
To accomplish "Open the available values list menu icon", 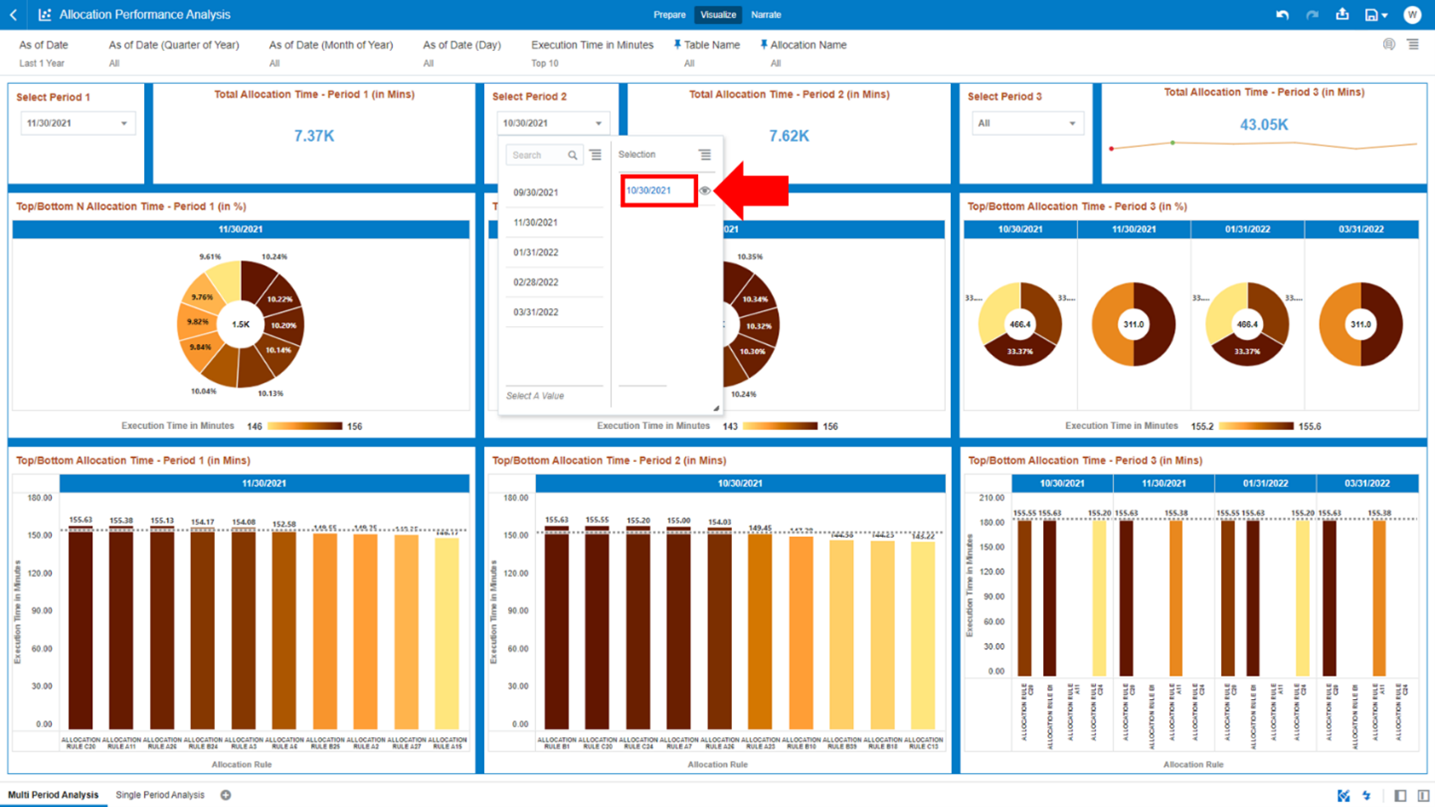I will (596, 155).
